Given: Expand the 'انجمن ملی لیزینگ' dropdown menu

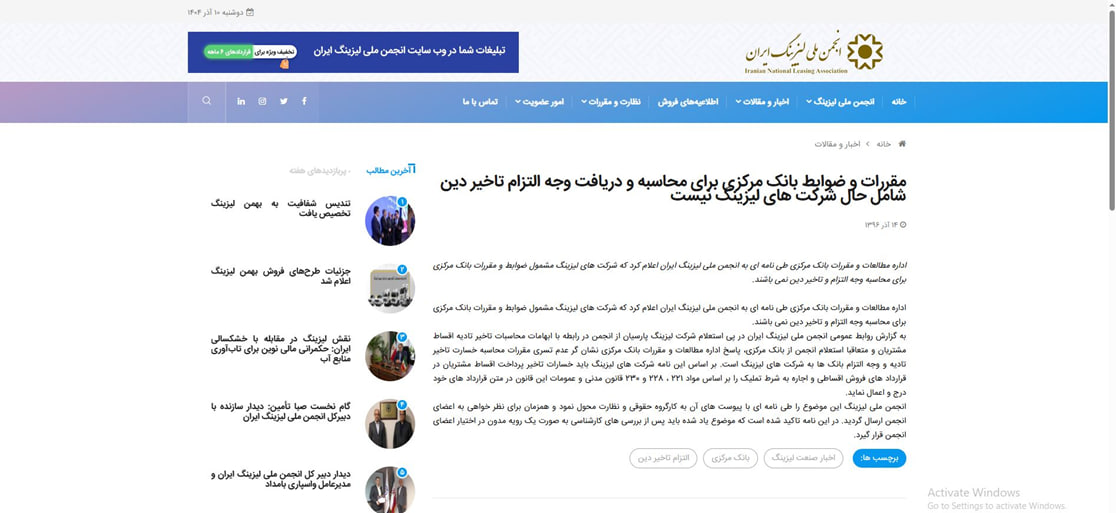Looking at the screenshot, I should pyautogui.click(x=840, y=102).
